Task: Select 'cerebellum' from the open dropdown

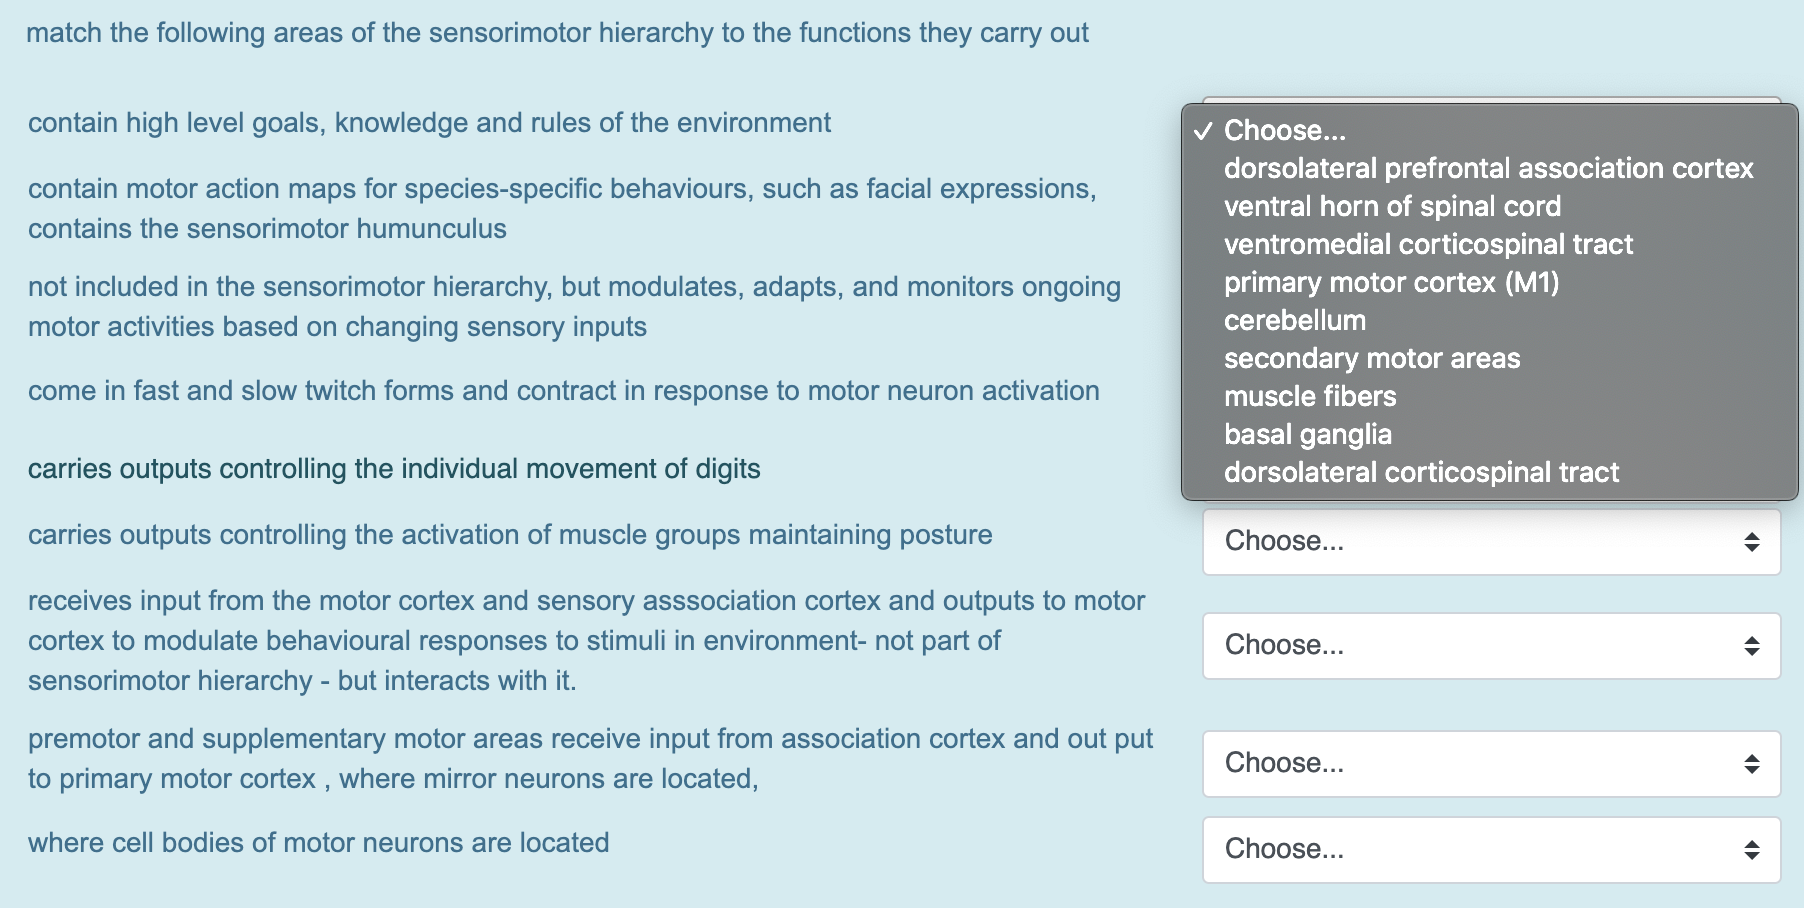Action: pos(1294,321)
